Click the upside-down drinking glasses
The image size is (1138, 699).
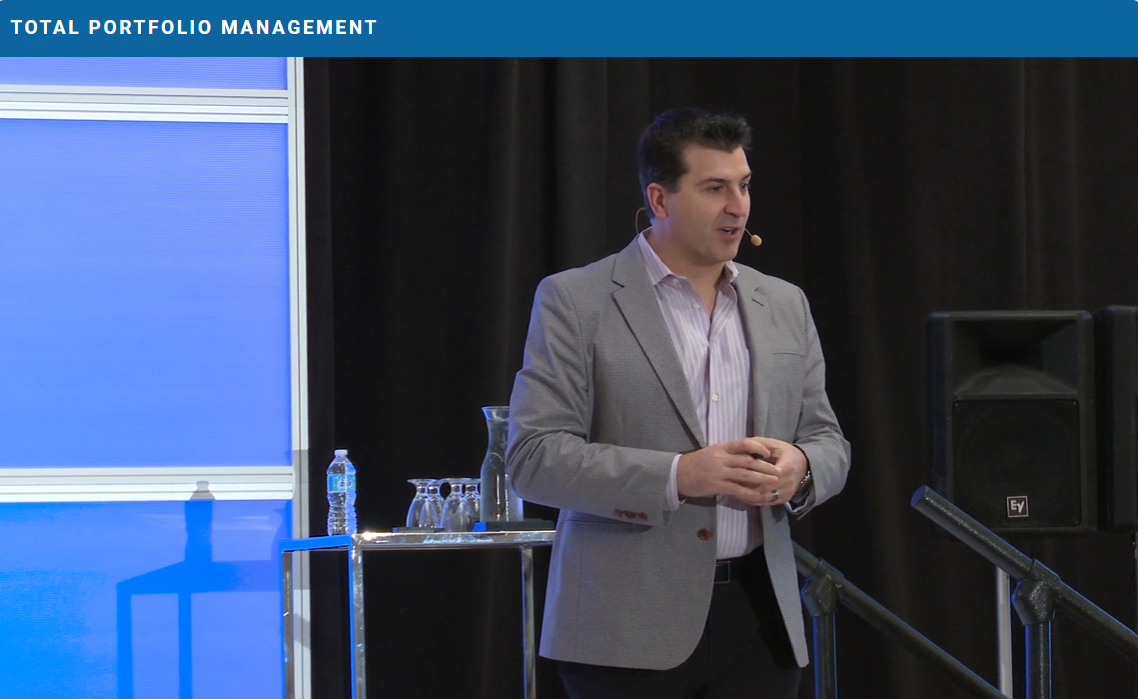coord(442,503)
